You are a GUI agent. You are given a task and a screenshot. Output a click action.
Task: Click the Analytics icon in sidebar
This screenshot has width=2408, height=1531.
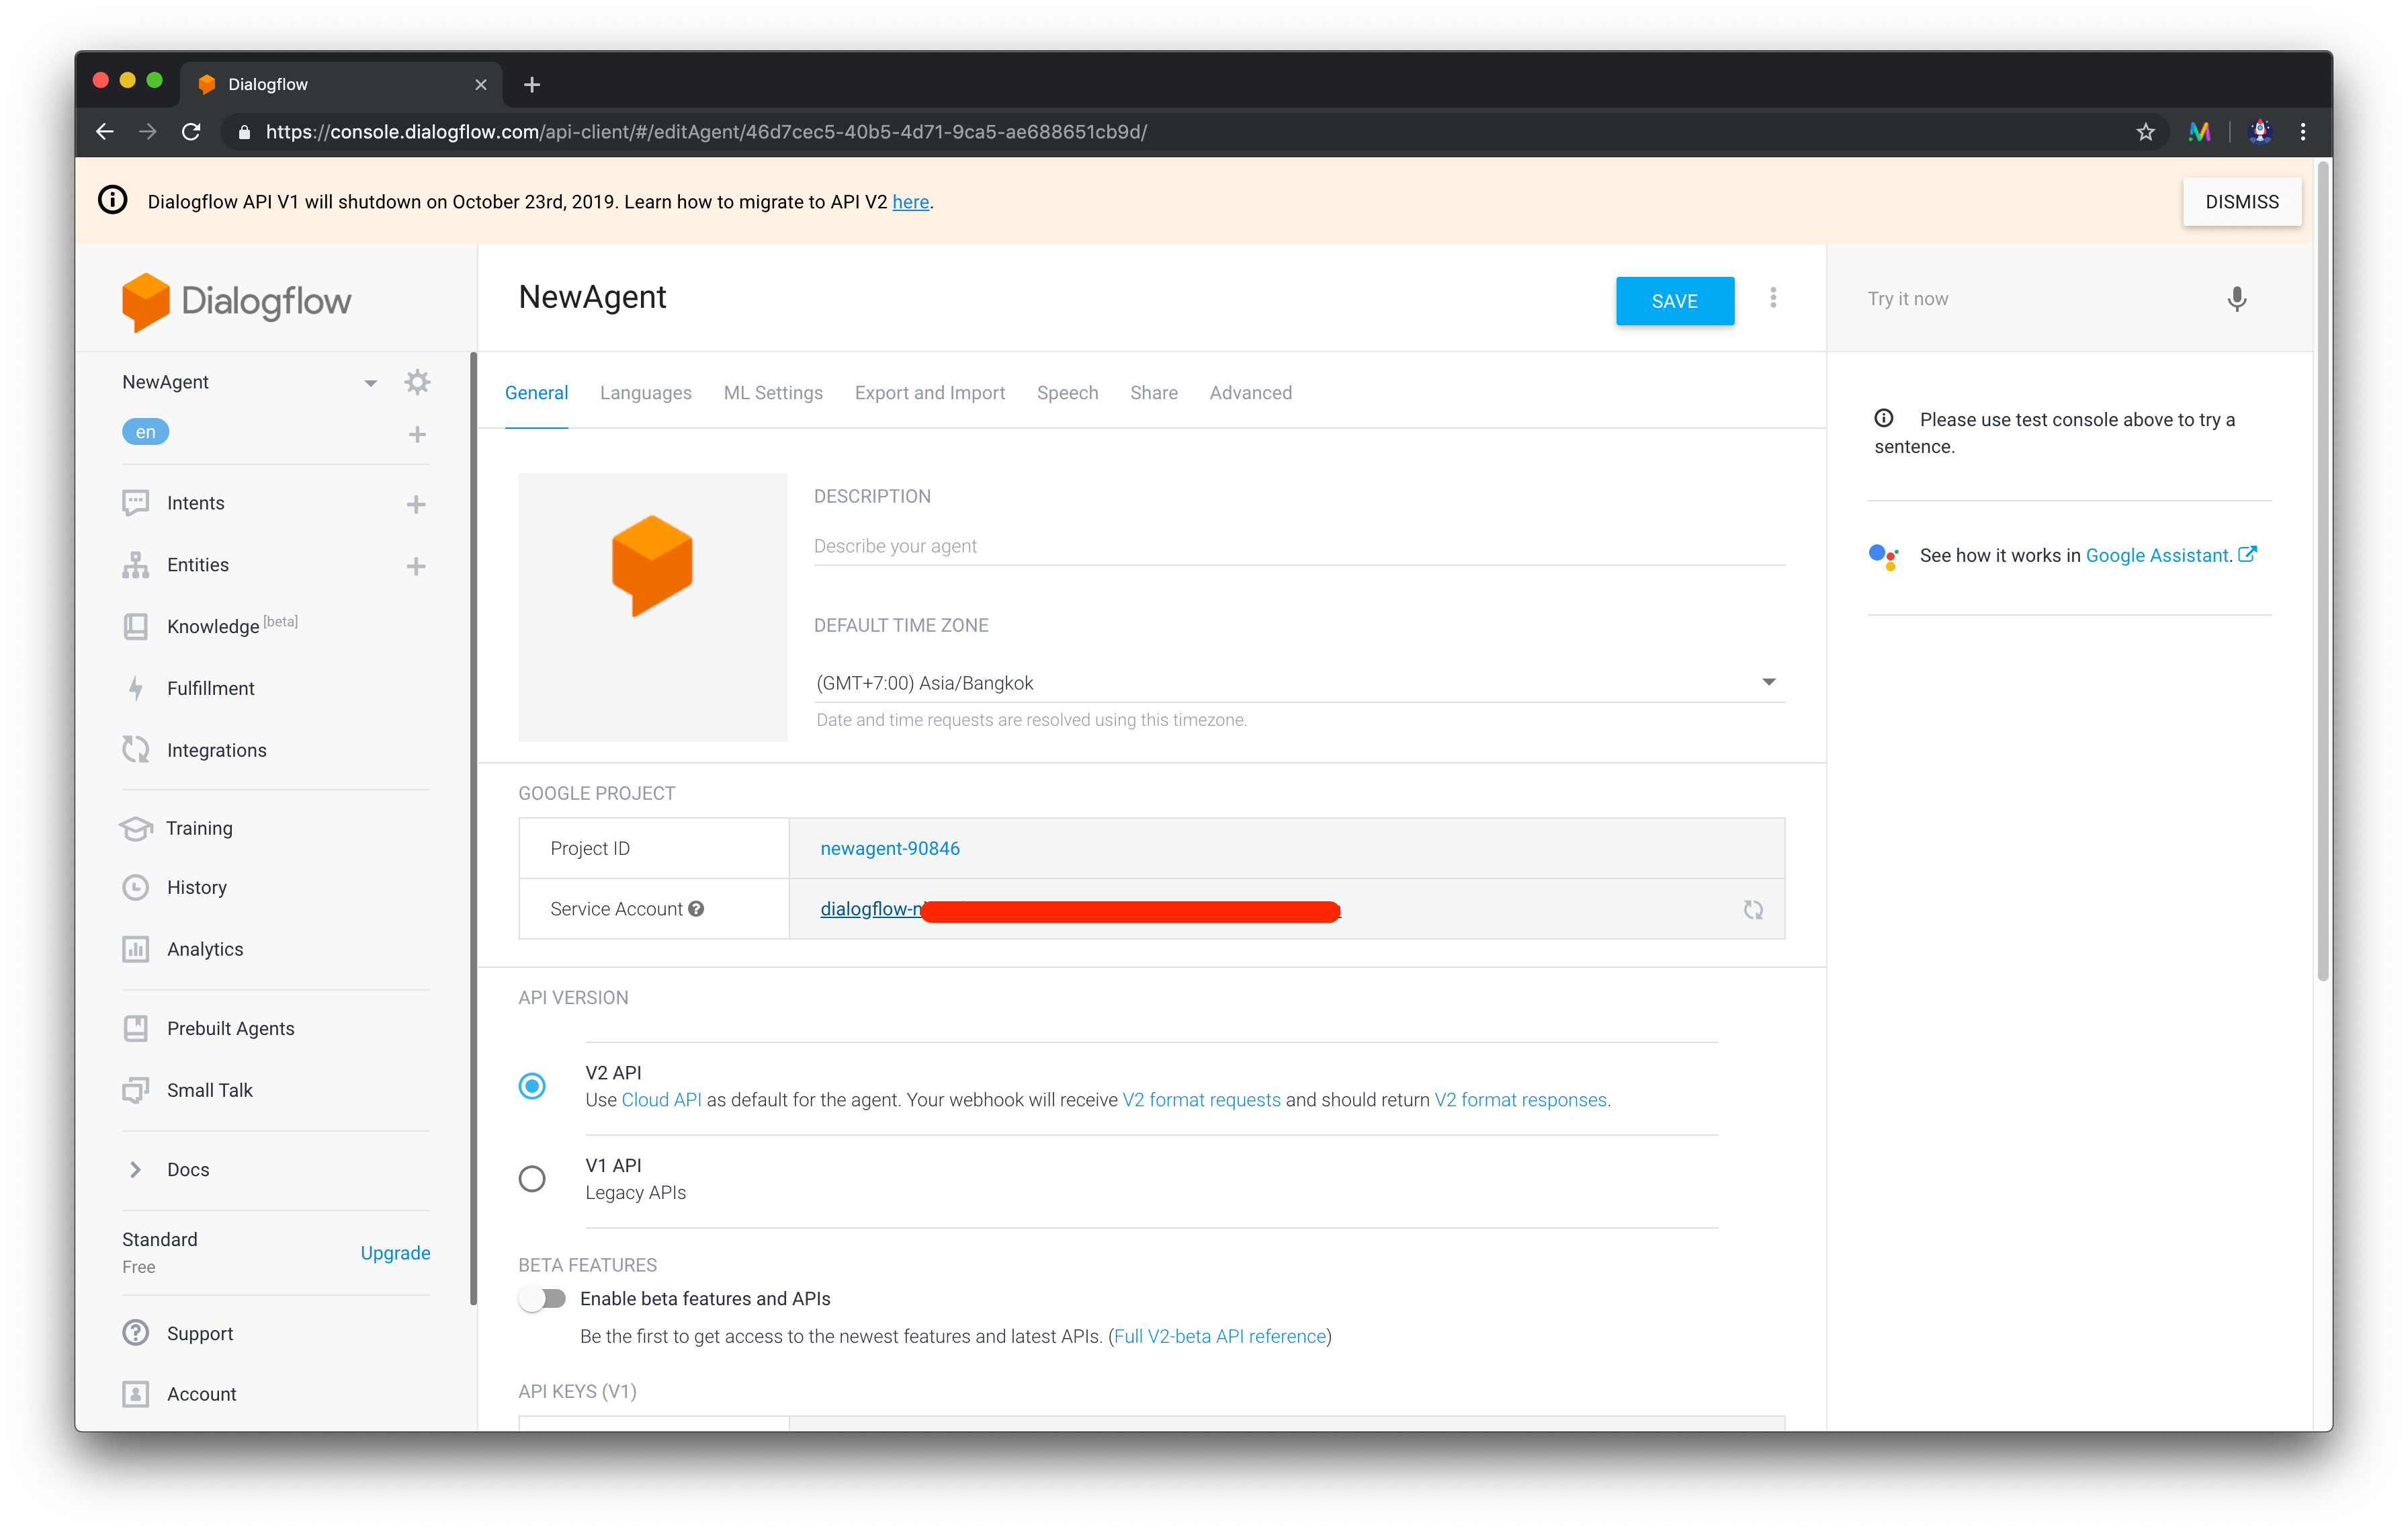pos(140,948)
